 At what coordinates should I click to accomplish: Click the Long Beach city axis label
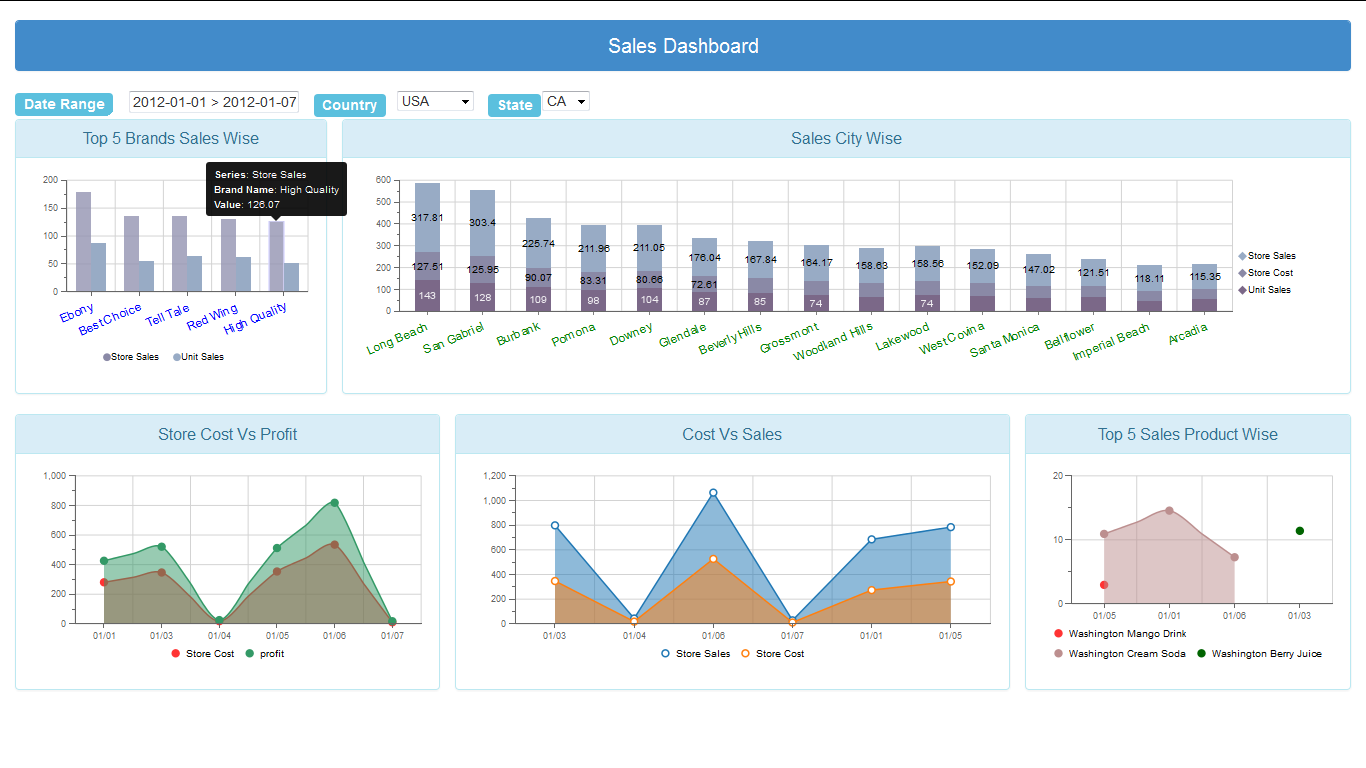pos(397,339)
